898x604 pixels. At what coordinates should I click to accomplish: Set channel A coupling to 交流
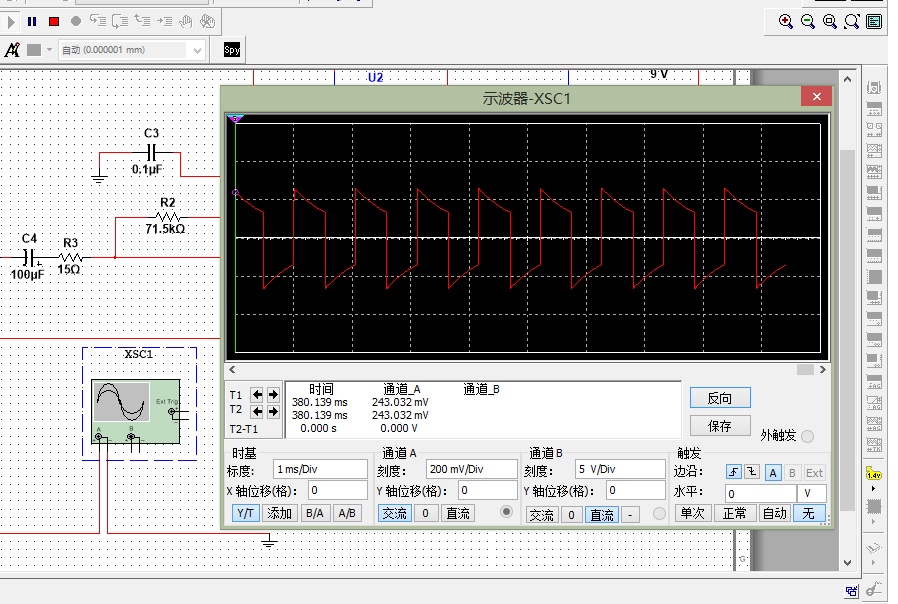point(395,513)
